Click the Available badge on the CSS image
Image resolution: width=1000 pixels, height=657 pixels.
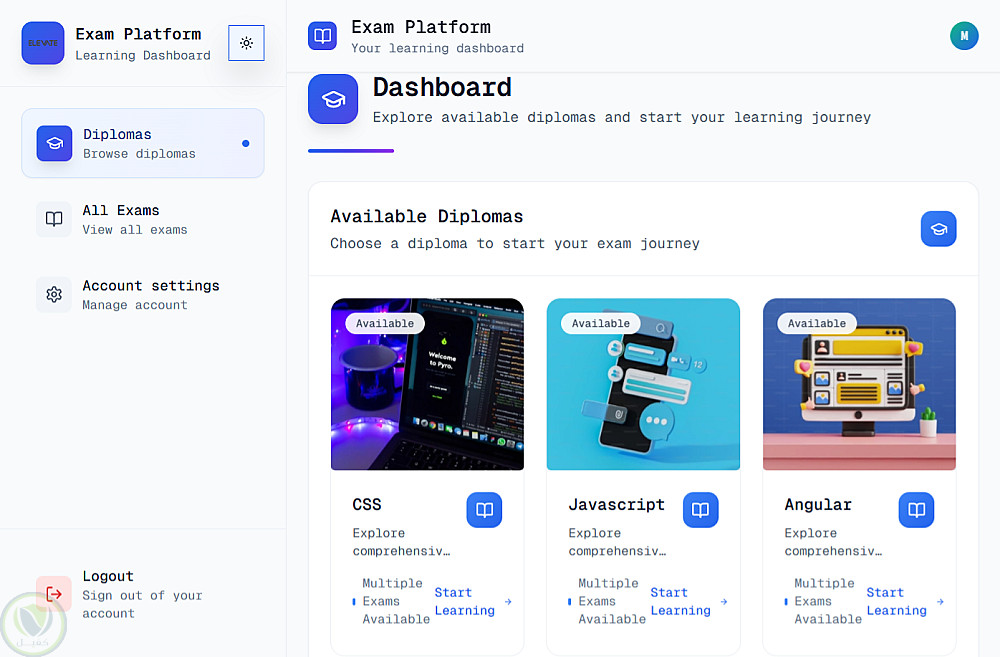tap(385, 323)
